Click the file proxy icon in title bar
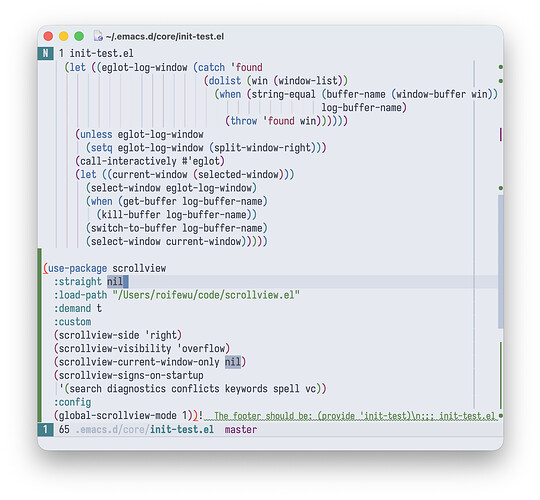Viewport: 540px width, 500px height. 98,36
